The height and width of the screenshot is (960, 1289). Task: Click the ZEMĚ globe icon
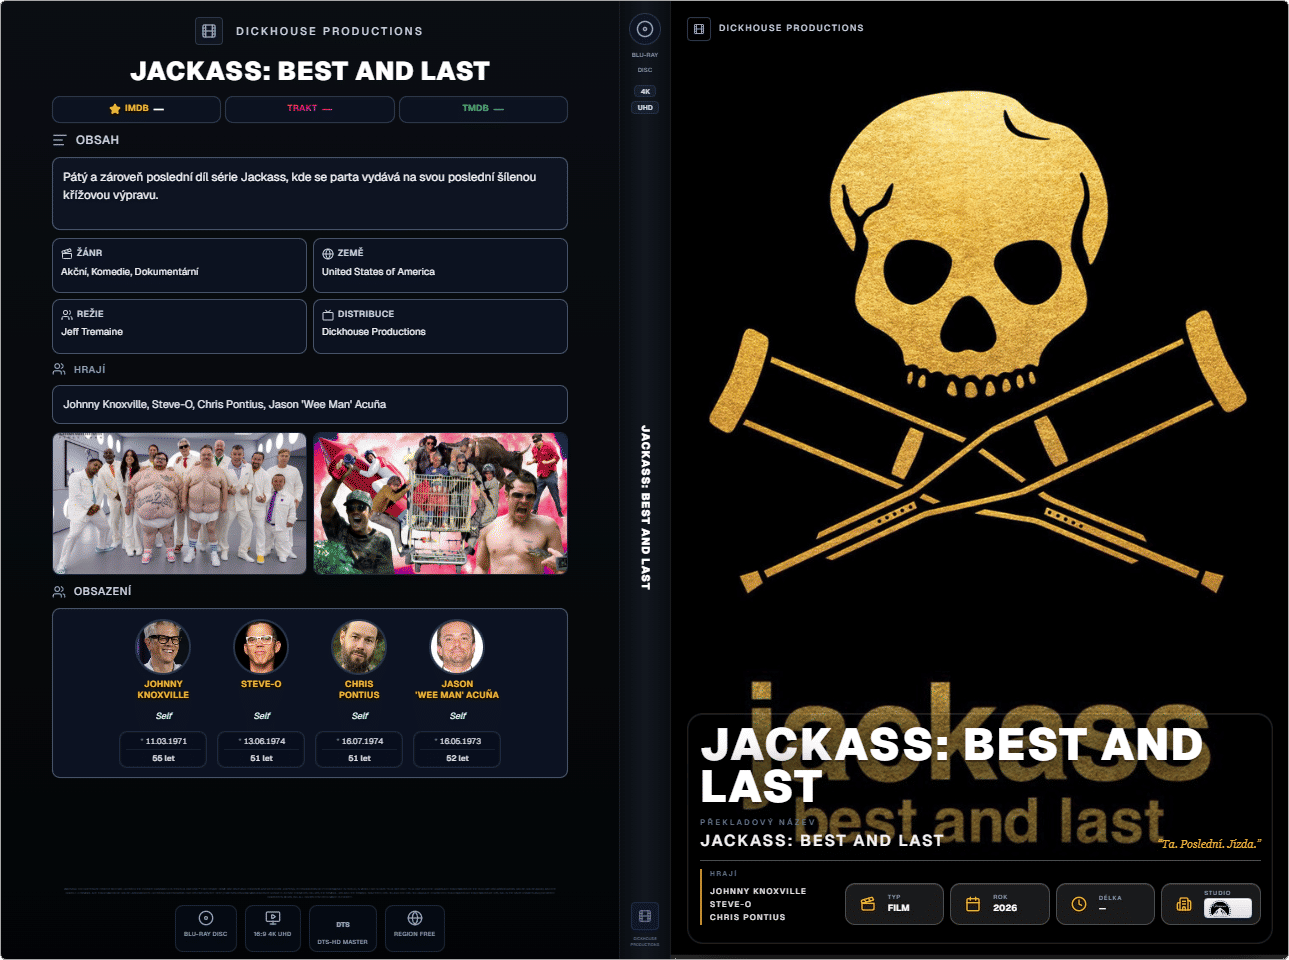tap(328, 254)
